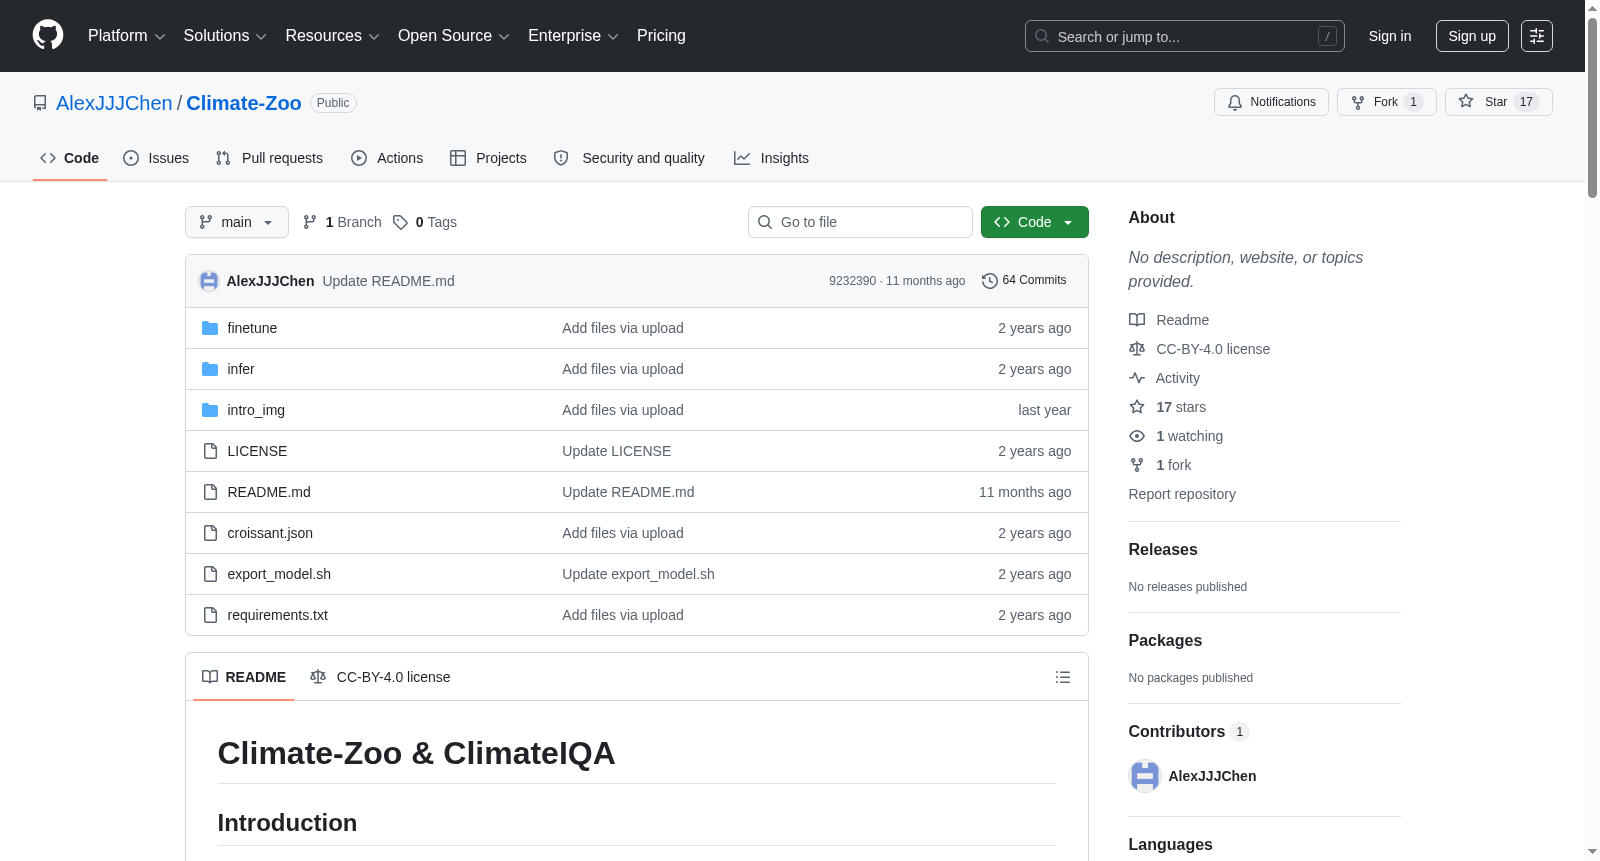Select the README tab in file viewer

[244, 677]
